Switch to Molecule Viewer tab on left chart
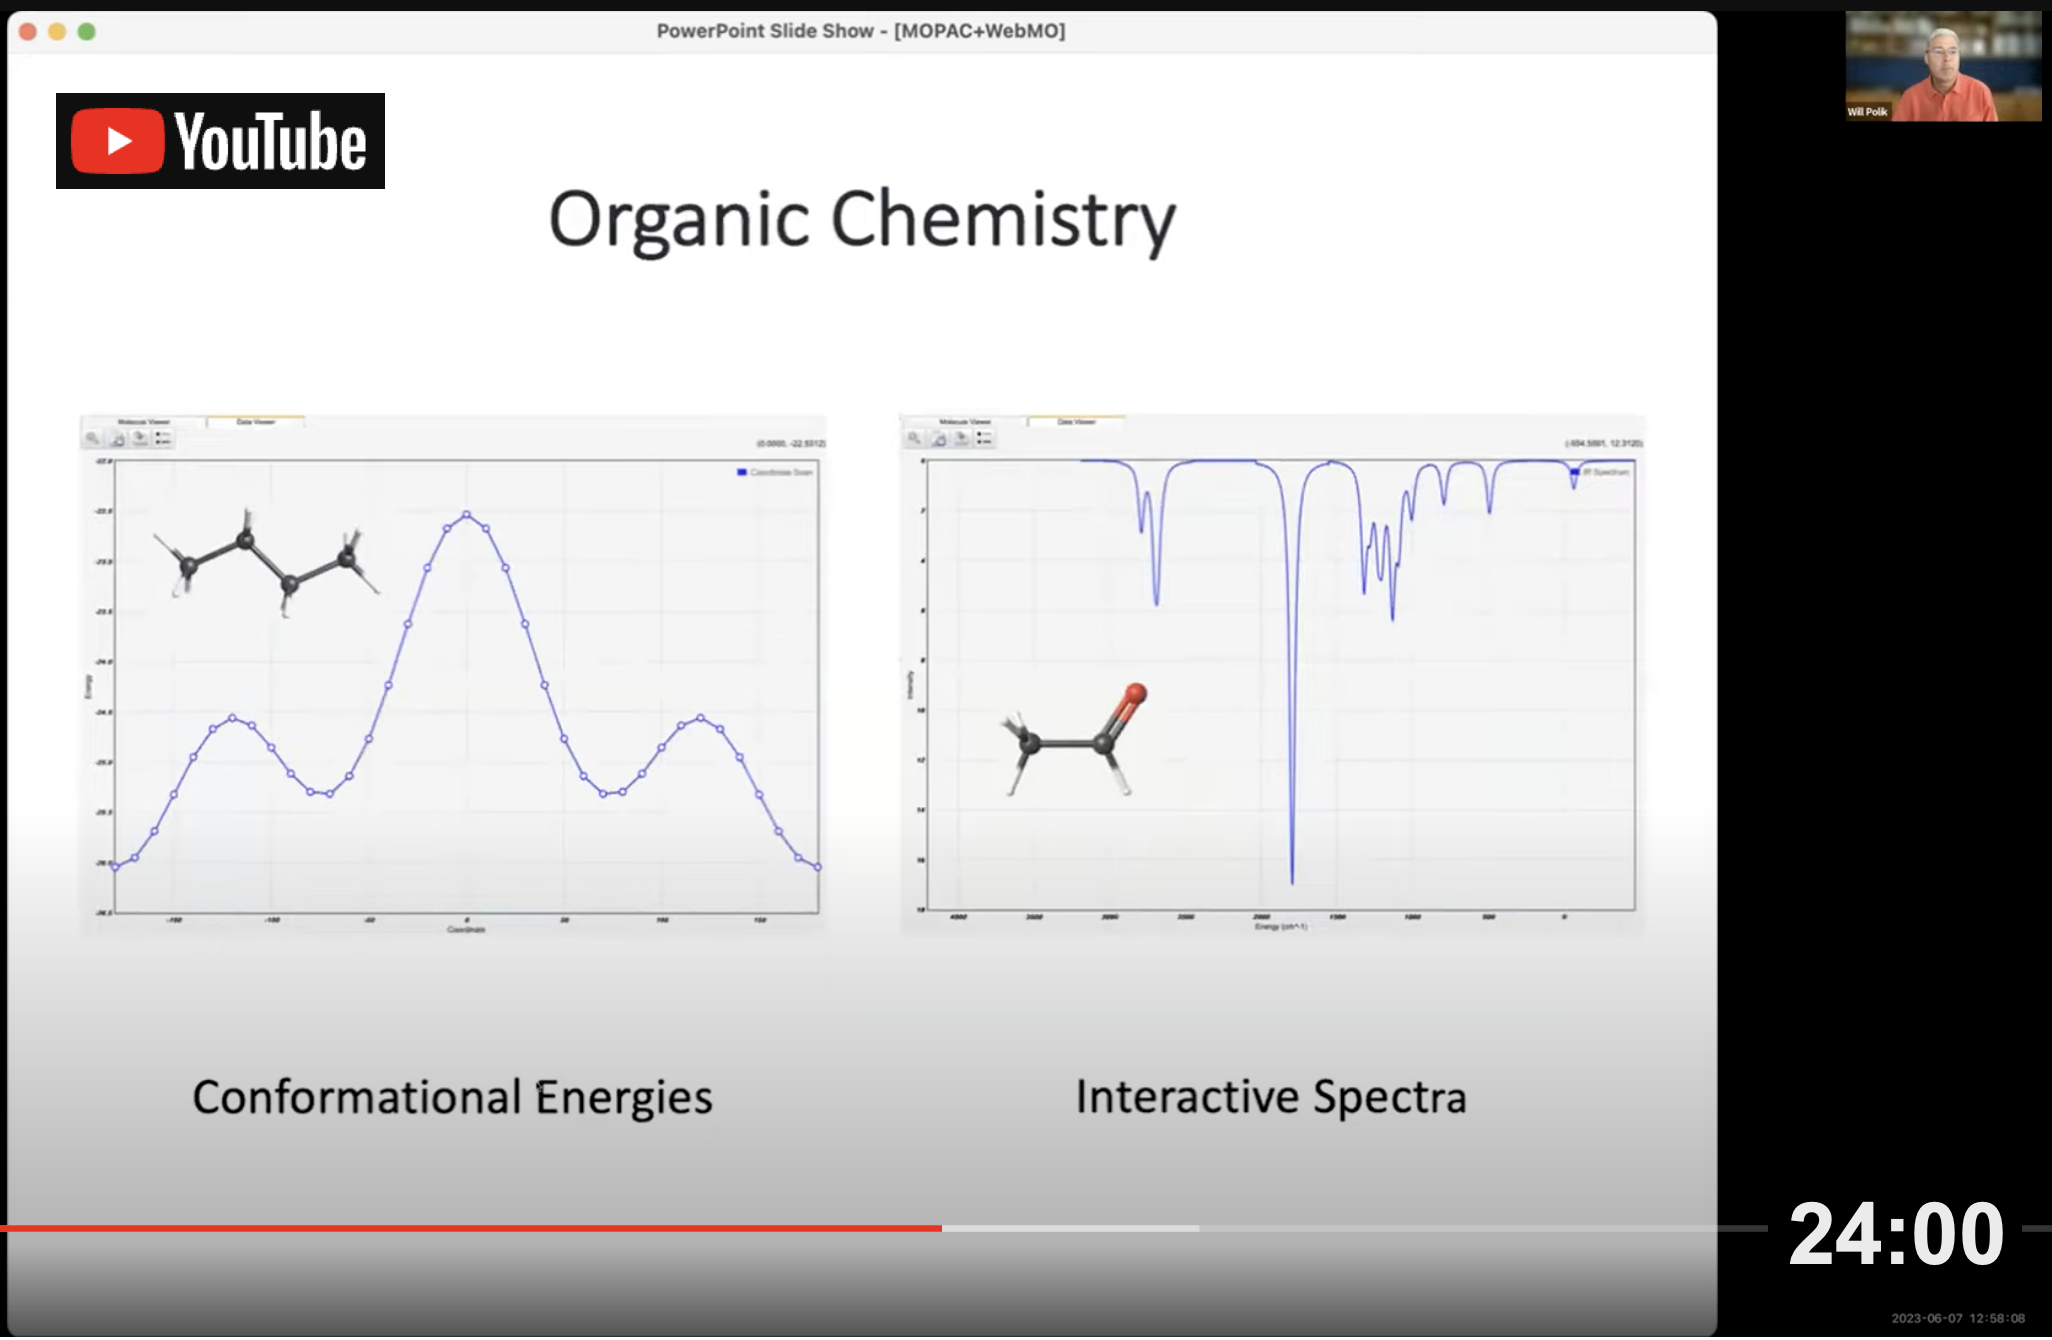The image size is (2052, 1340). click(x=144, y=422)
